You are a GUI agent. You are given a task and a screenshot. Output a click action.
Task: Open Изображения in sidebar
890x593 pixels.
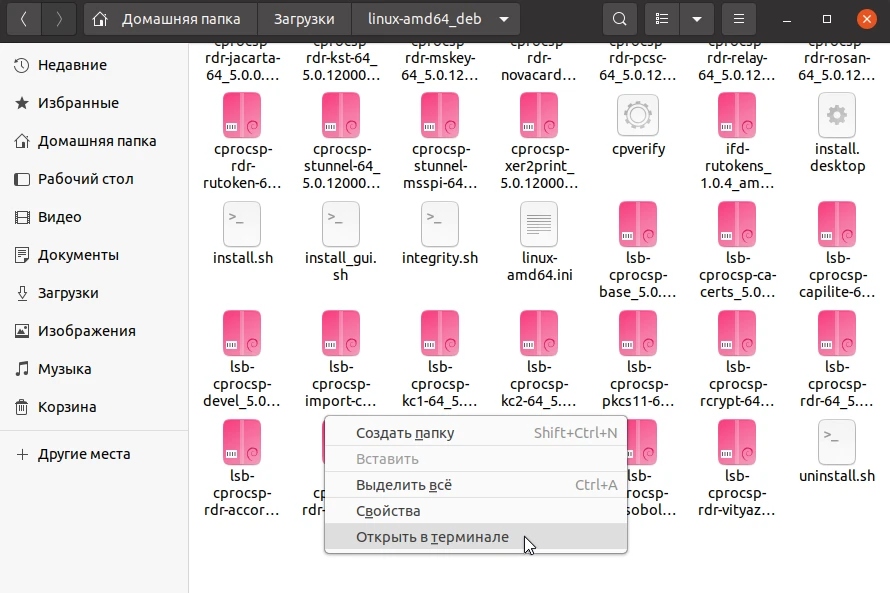pos(94,331)
